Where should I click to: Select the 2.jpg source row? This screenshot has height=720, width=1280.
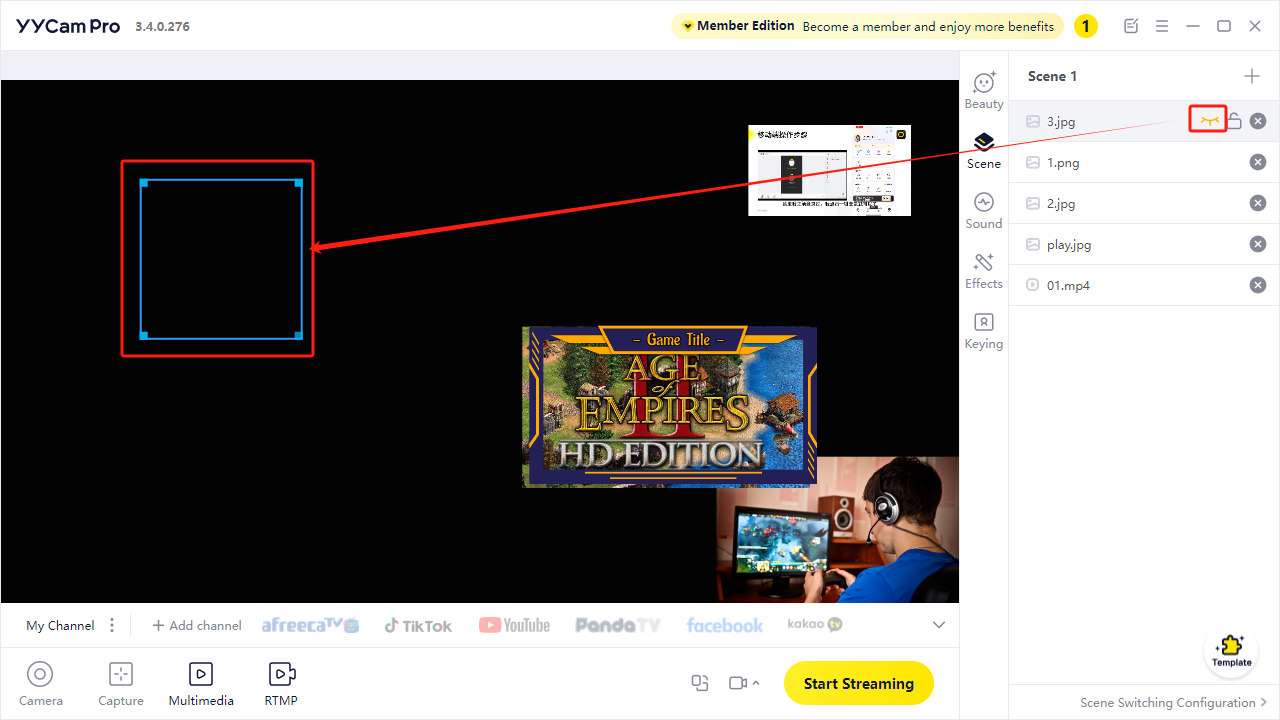tap(1144, 203)
